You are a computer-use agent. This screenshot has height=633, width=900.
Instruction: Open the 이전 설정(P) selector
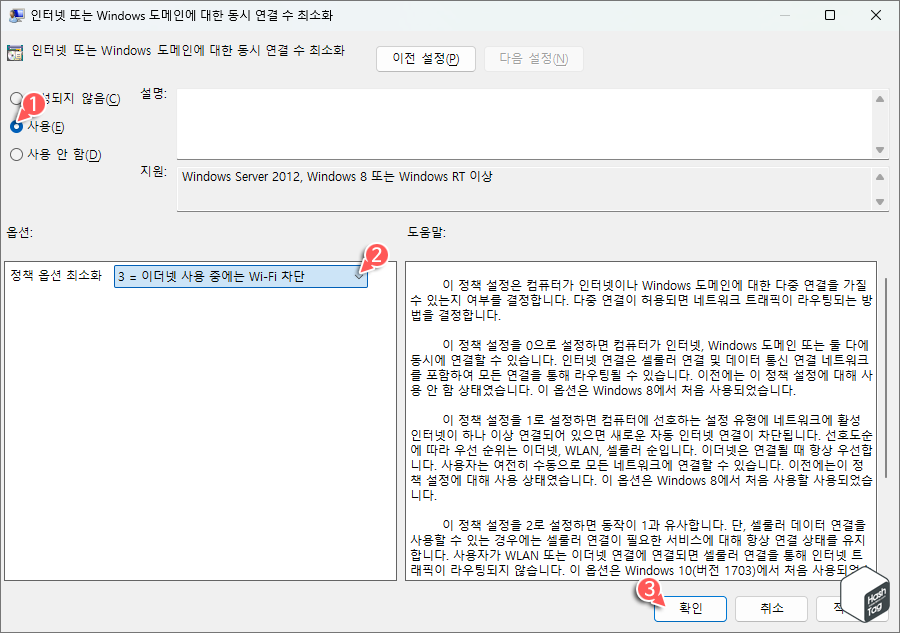click(425, 58)
